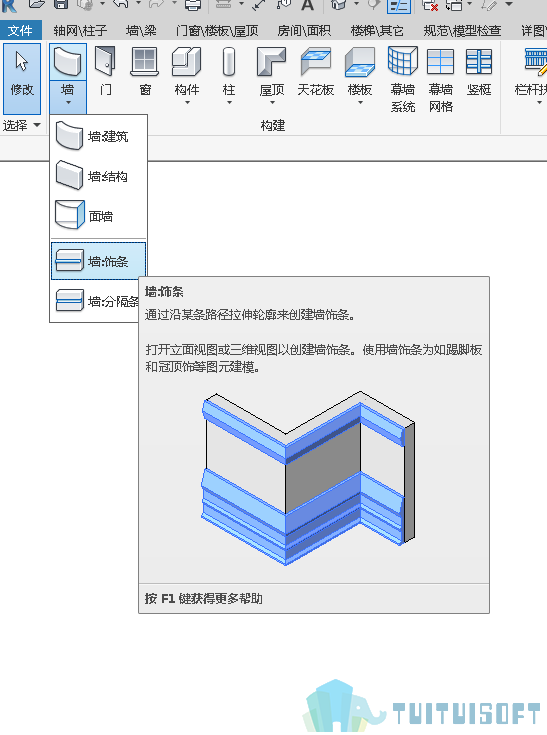Click the 屋顶 roof tool icon
This screenshot has height=735, width=547.
tap(271, 62)
